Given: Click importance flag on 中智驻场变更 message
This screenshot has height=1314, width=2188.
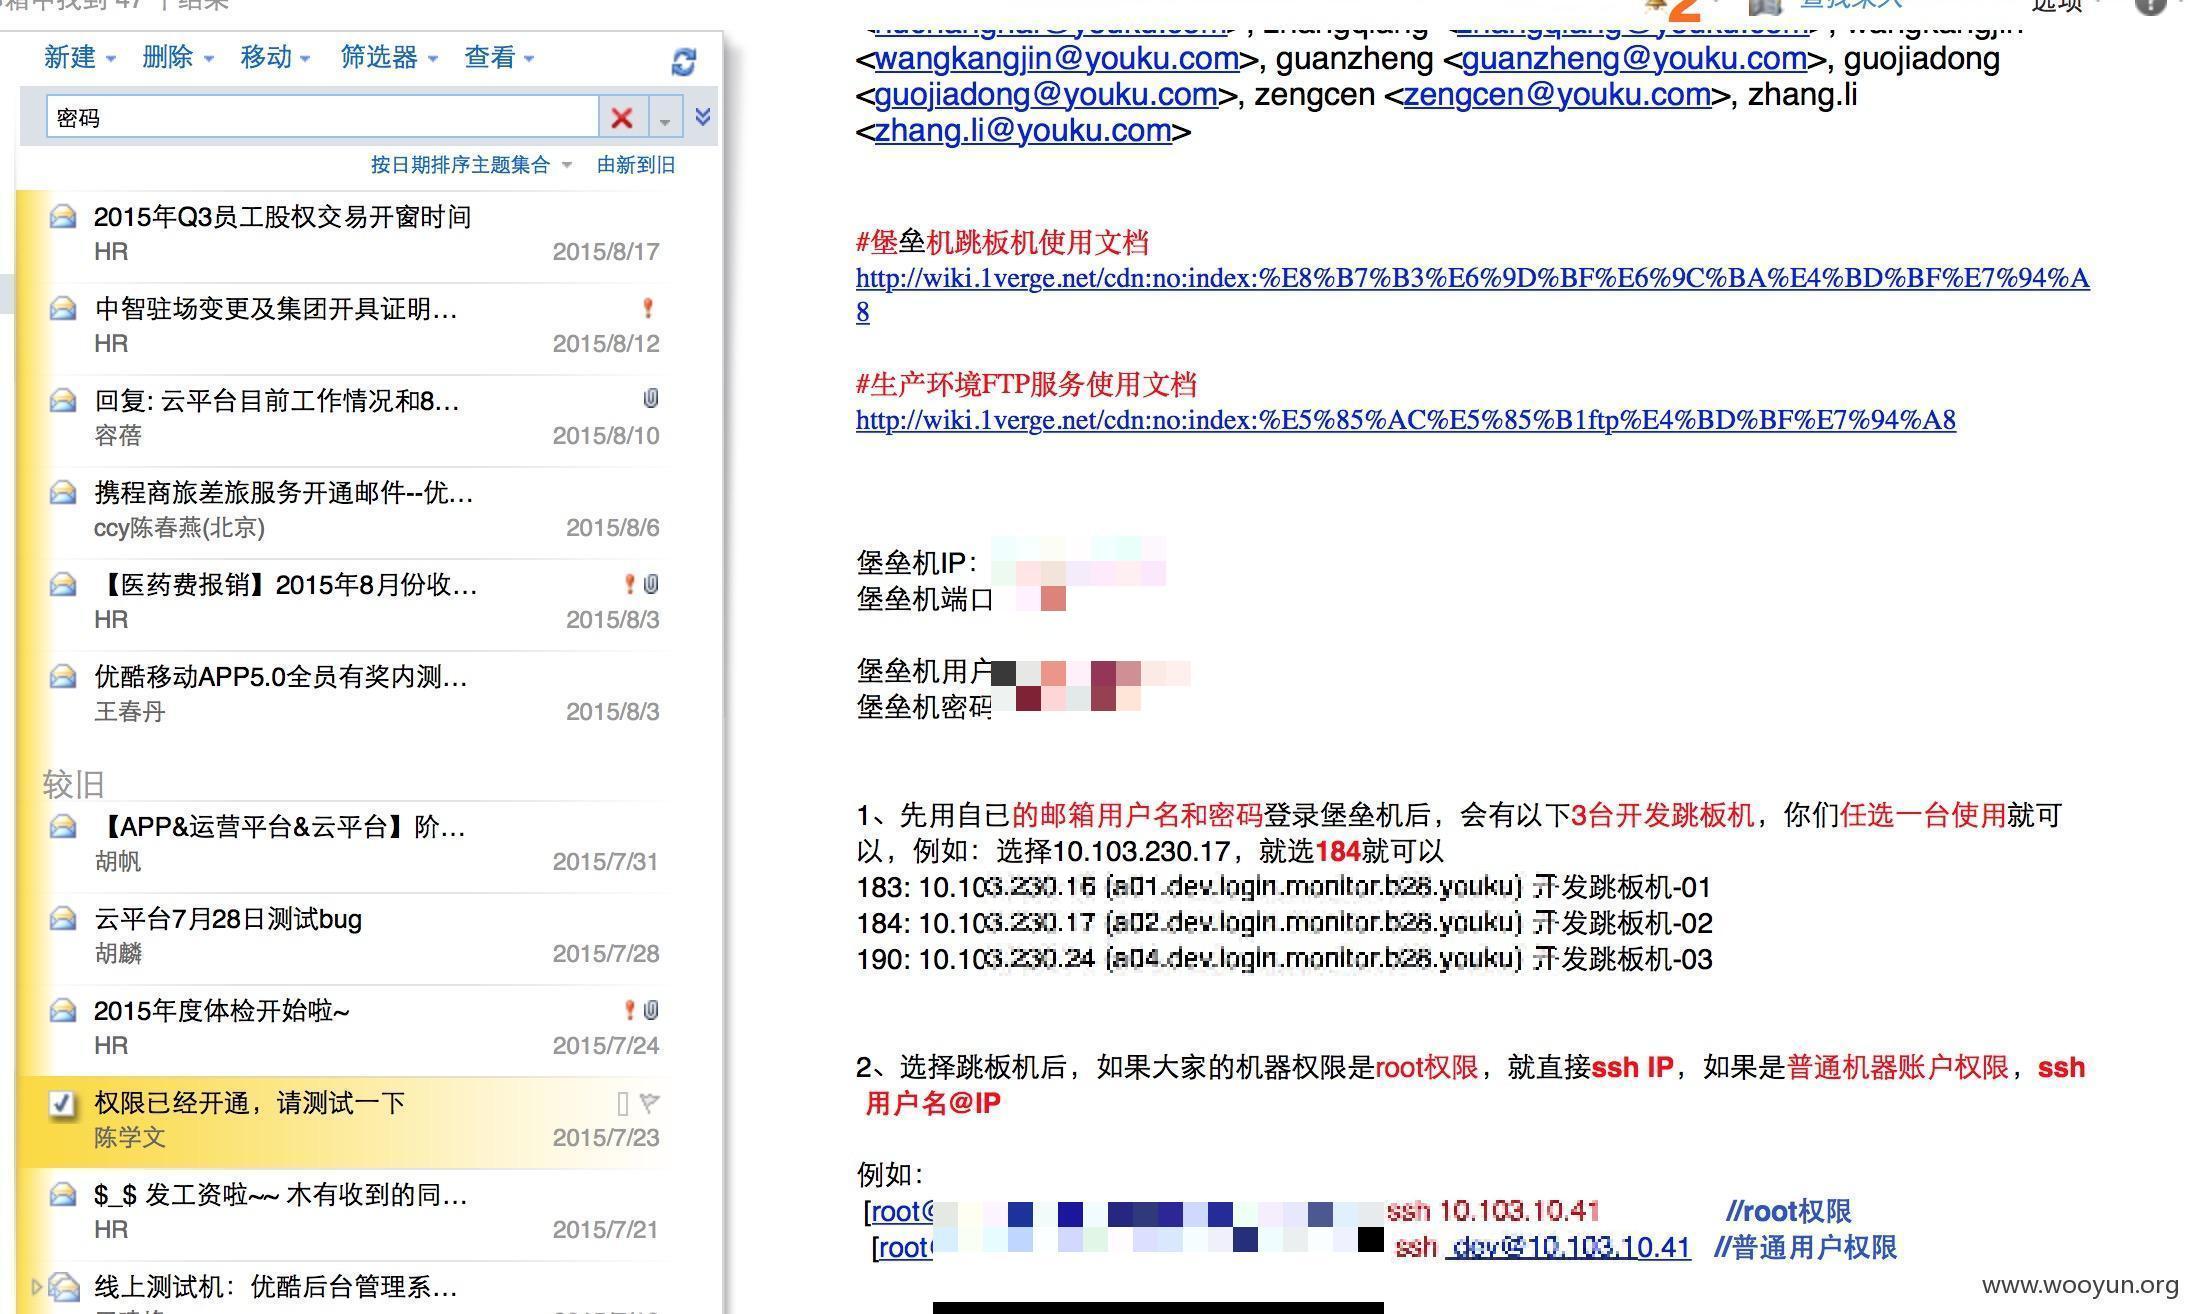Looking at the screenshot, I should (648, 308).
